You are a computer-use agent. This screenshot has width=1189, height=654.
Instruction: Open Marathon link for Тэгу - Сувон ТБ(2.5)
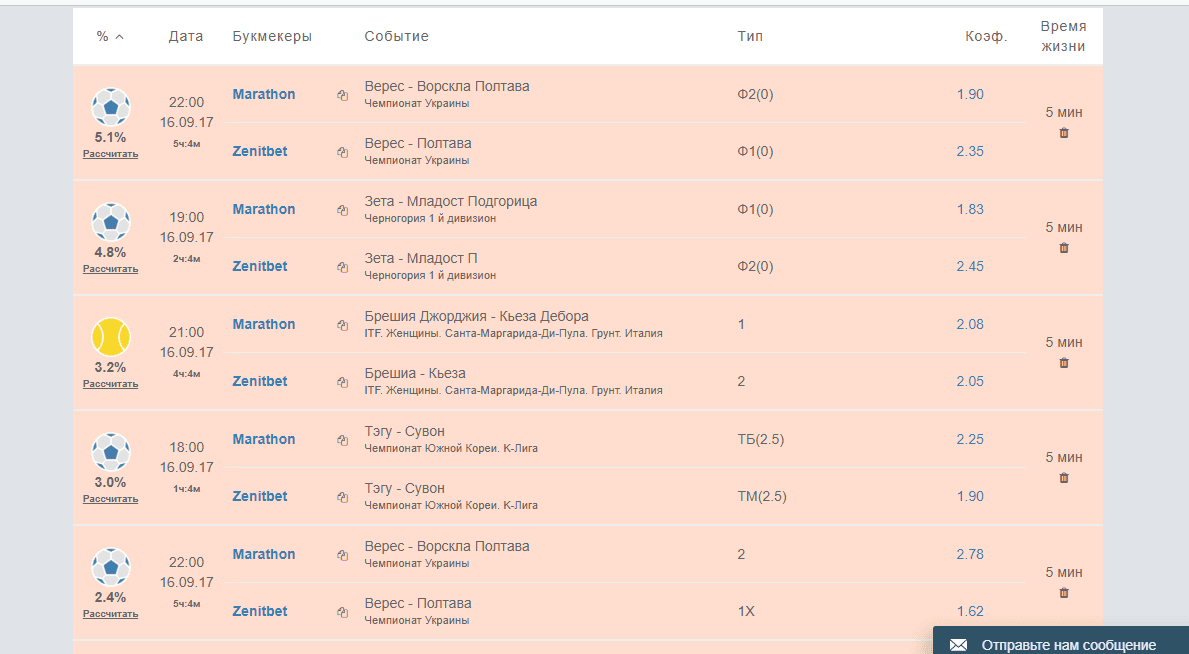click(264, 439)
